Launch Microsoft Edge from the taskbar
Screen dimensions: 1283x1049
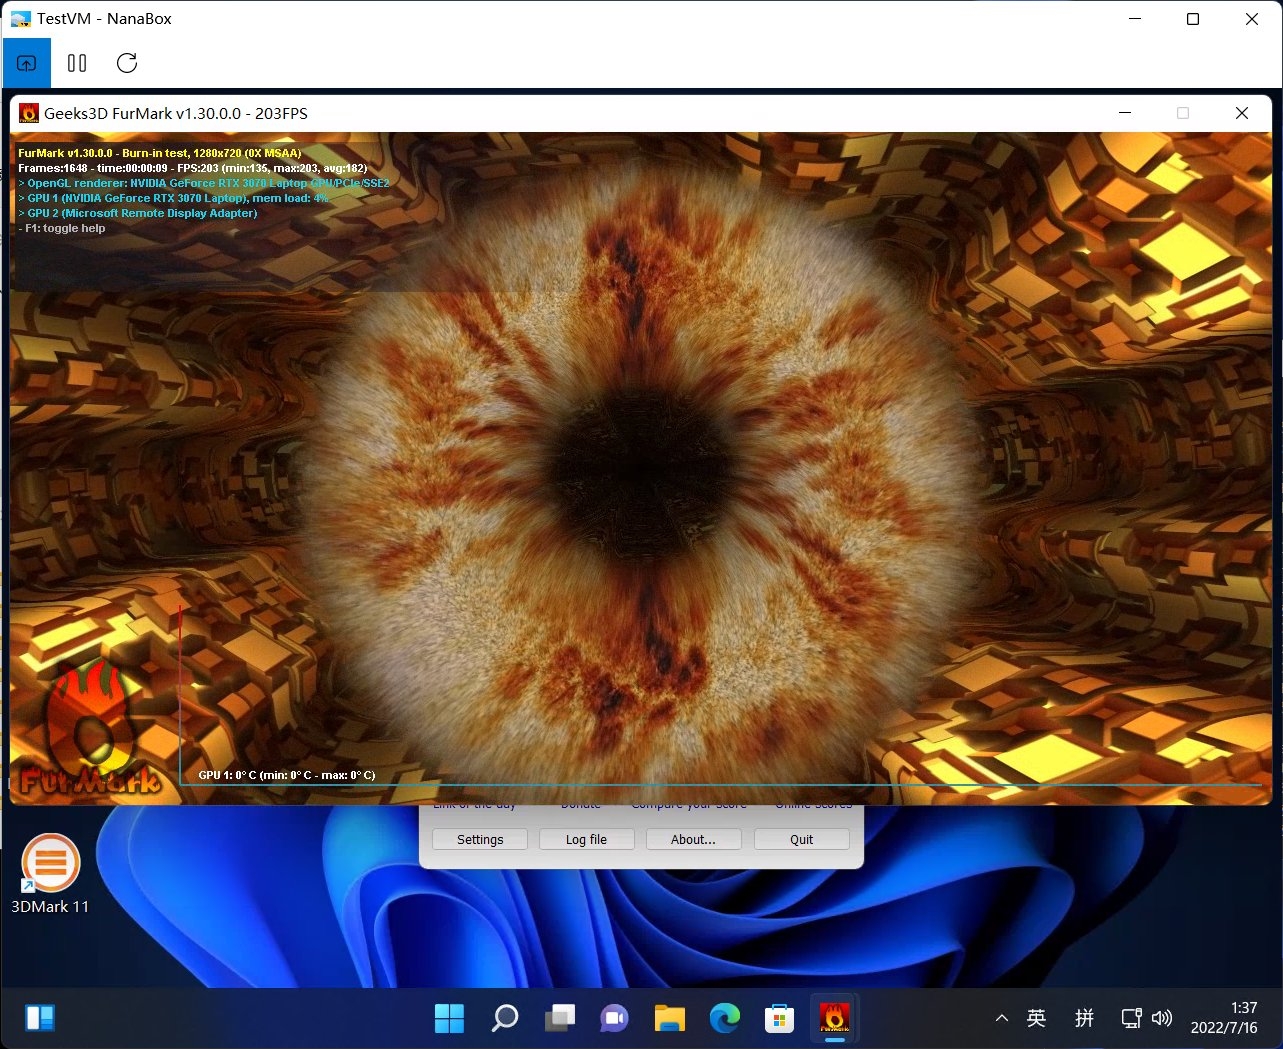[x=724, y=1018]
